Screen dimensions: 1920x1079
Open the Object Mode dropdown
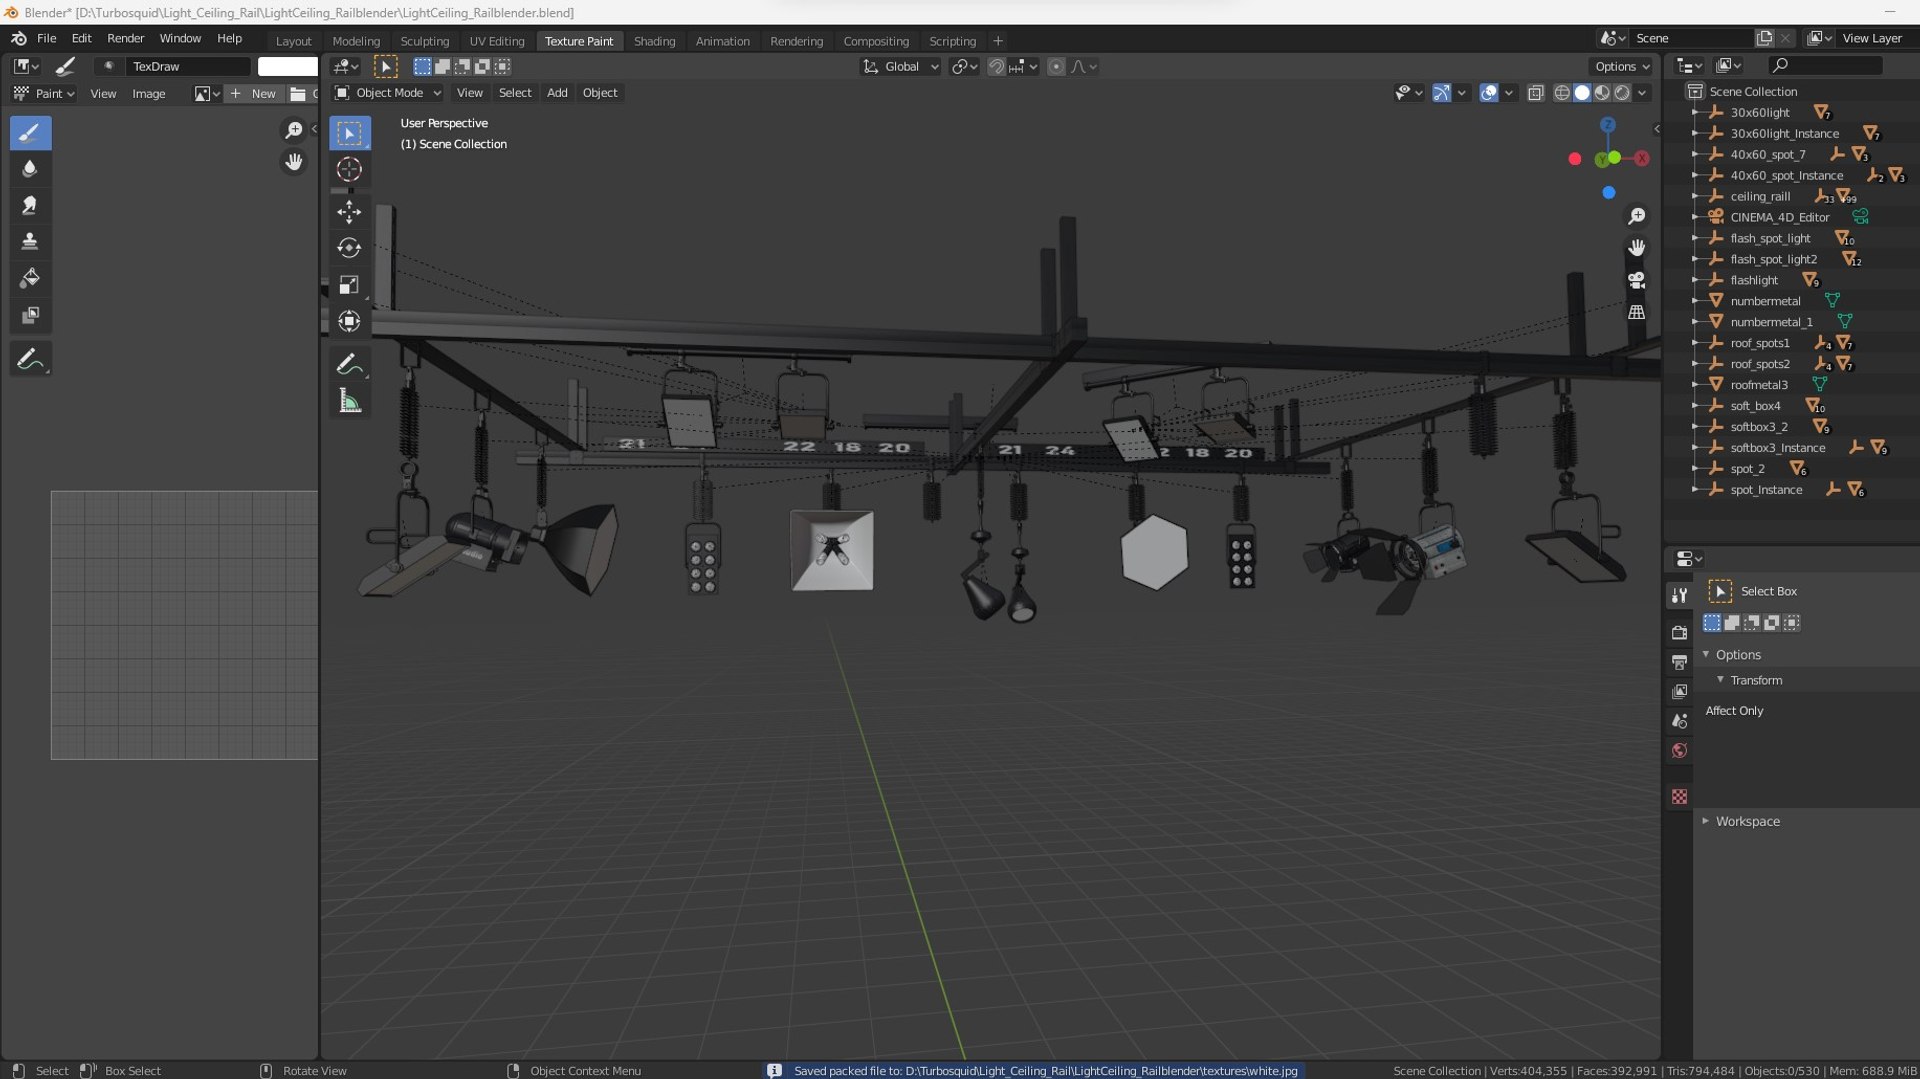coord(388,93)
